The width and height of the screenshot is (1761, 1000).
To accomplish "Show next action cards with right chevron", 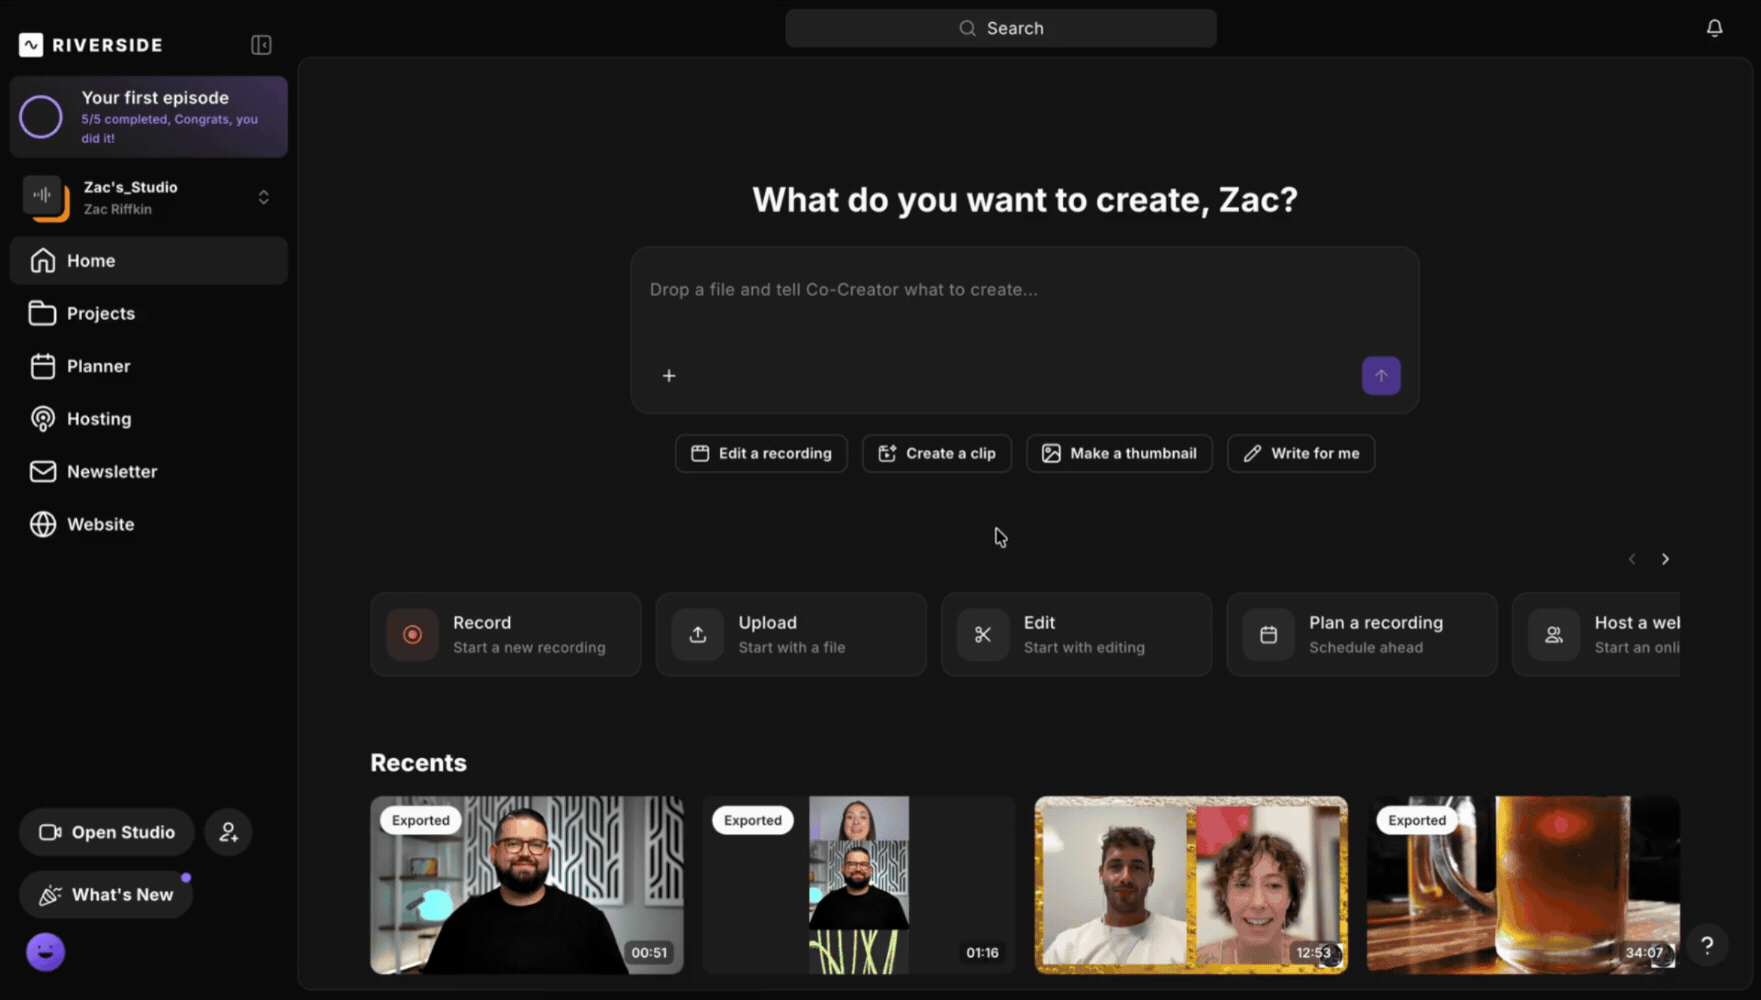I will pos(1665,559).
